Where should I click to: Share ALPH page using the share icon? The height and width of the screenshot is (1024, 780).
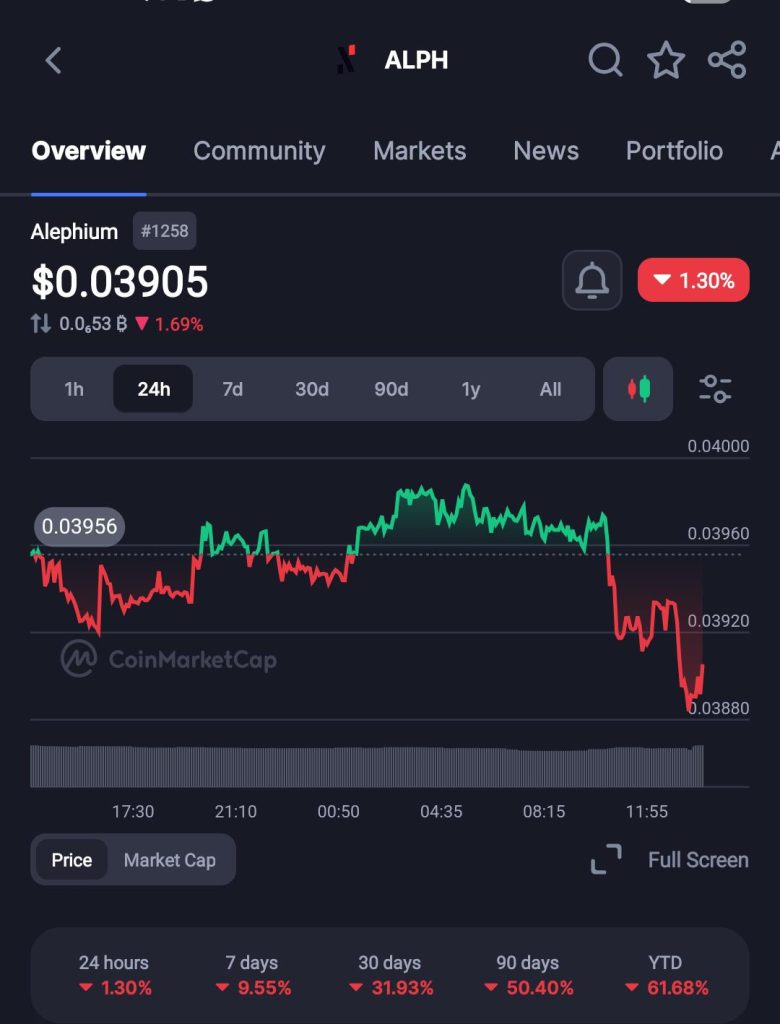pyautogui.click(x=727, y=60)
